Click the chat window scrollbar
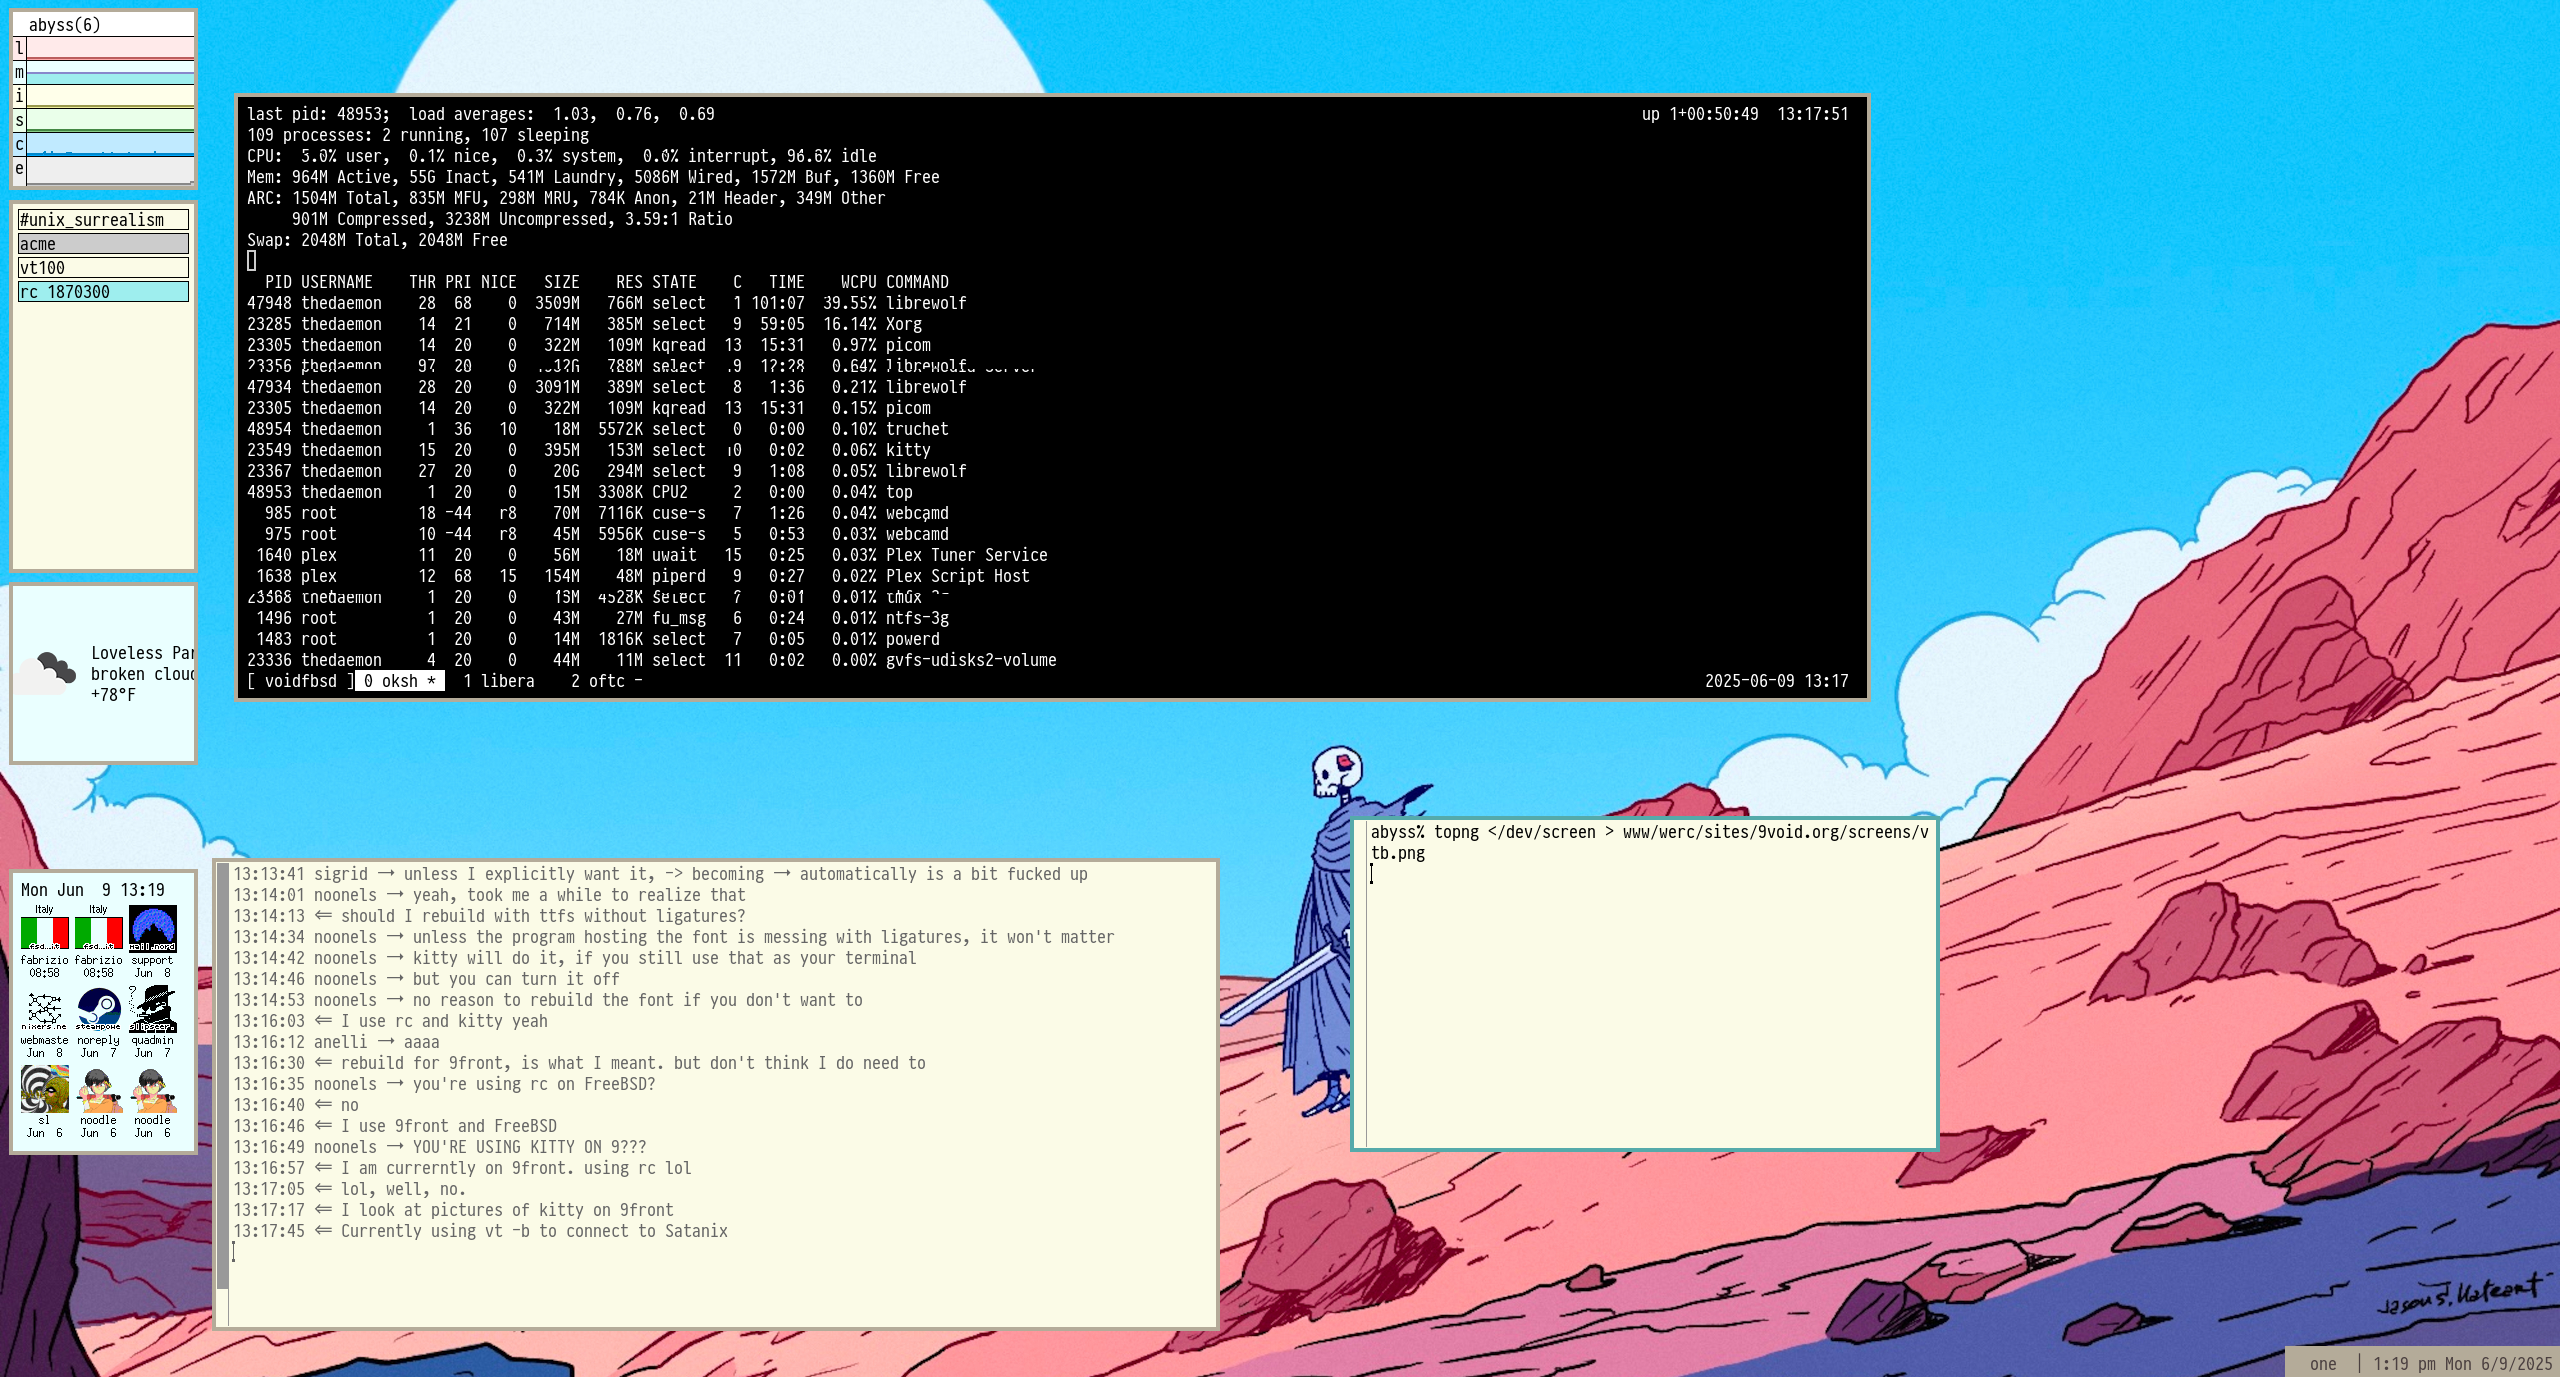The image size is (2560, 1377). [x=223, y=1094]
